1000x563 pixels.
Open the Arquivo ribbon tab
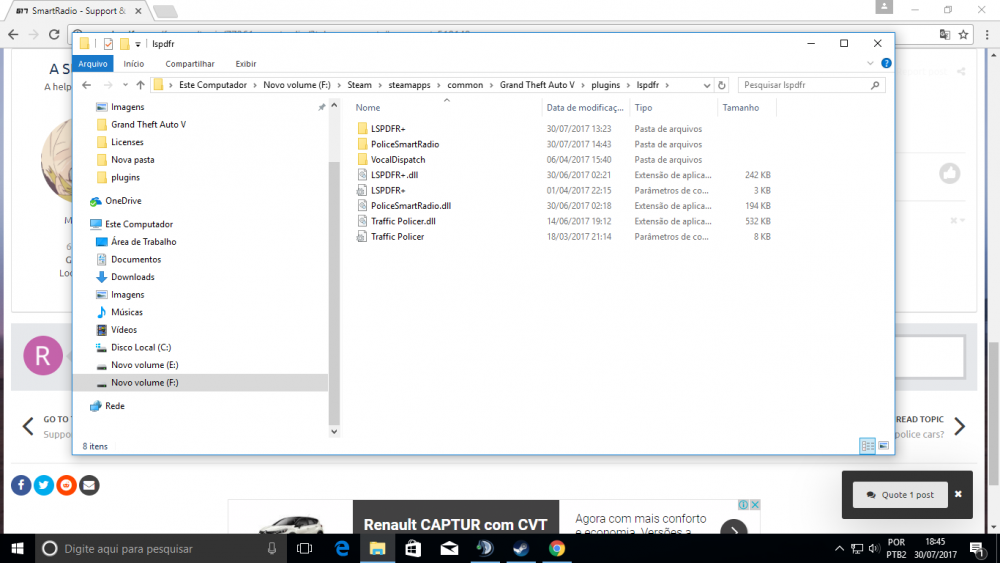(x=93, y=64)
